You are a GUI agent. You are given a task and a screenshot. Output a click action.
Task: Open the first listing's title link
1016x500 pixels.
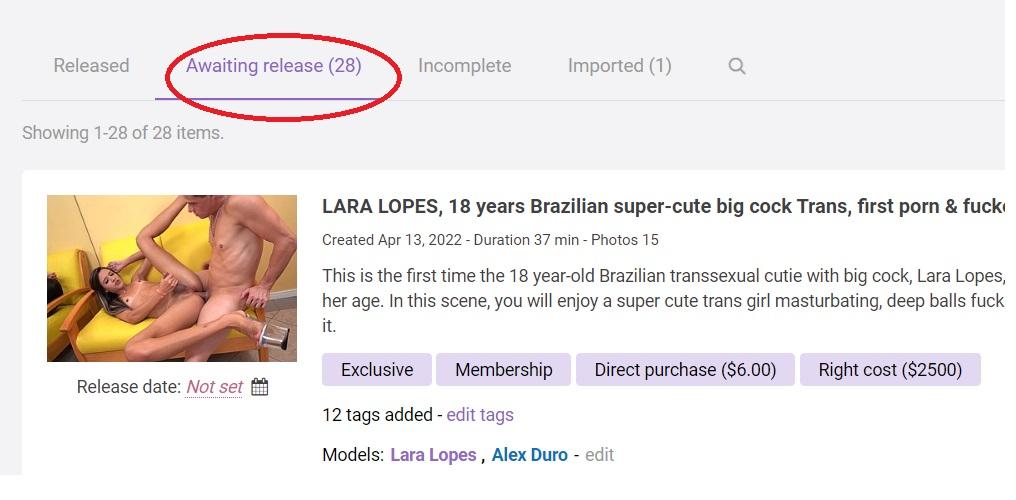pyautogui.click(x=660, y=207)
